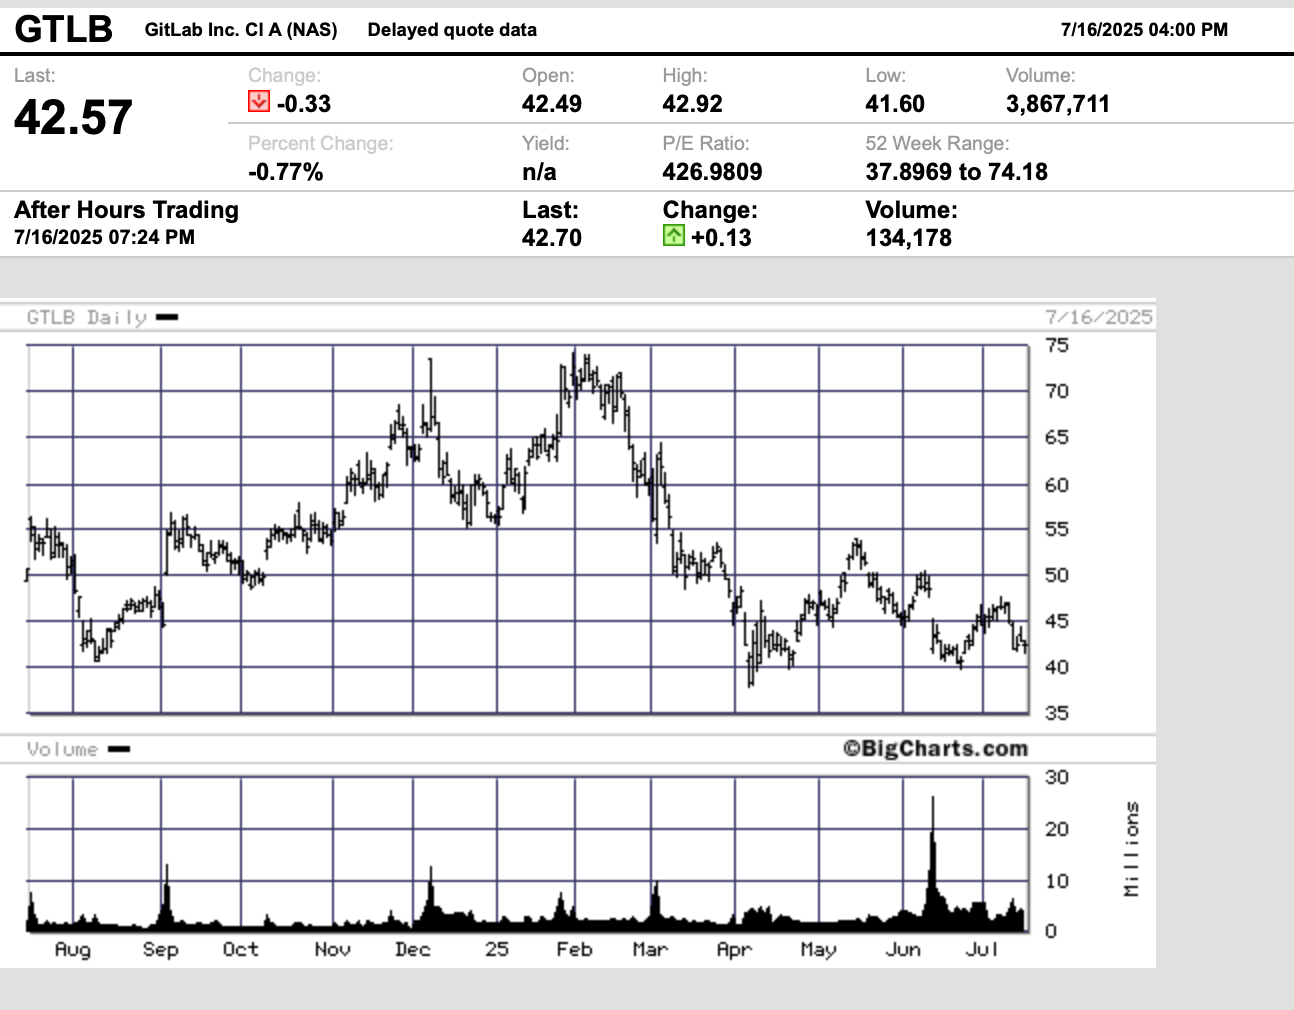Click the after-hours change value +0.13
This screenshot has width=1294, height=1010.
click(x=721, y=238)
